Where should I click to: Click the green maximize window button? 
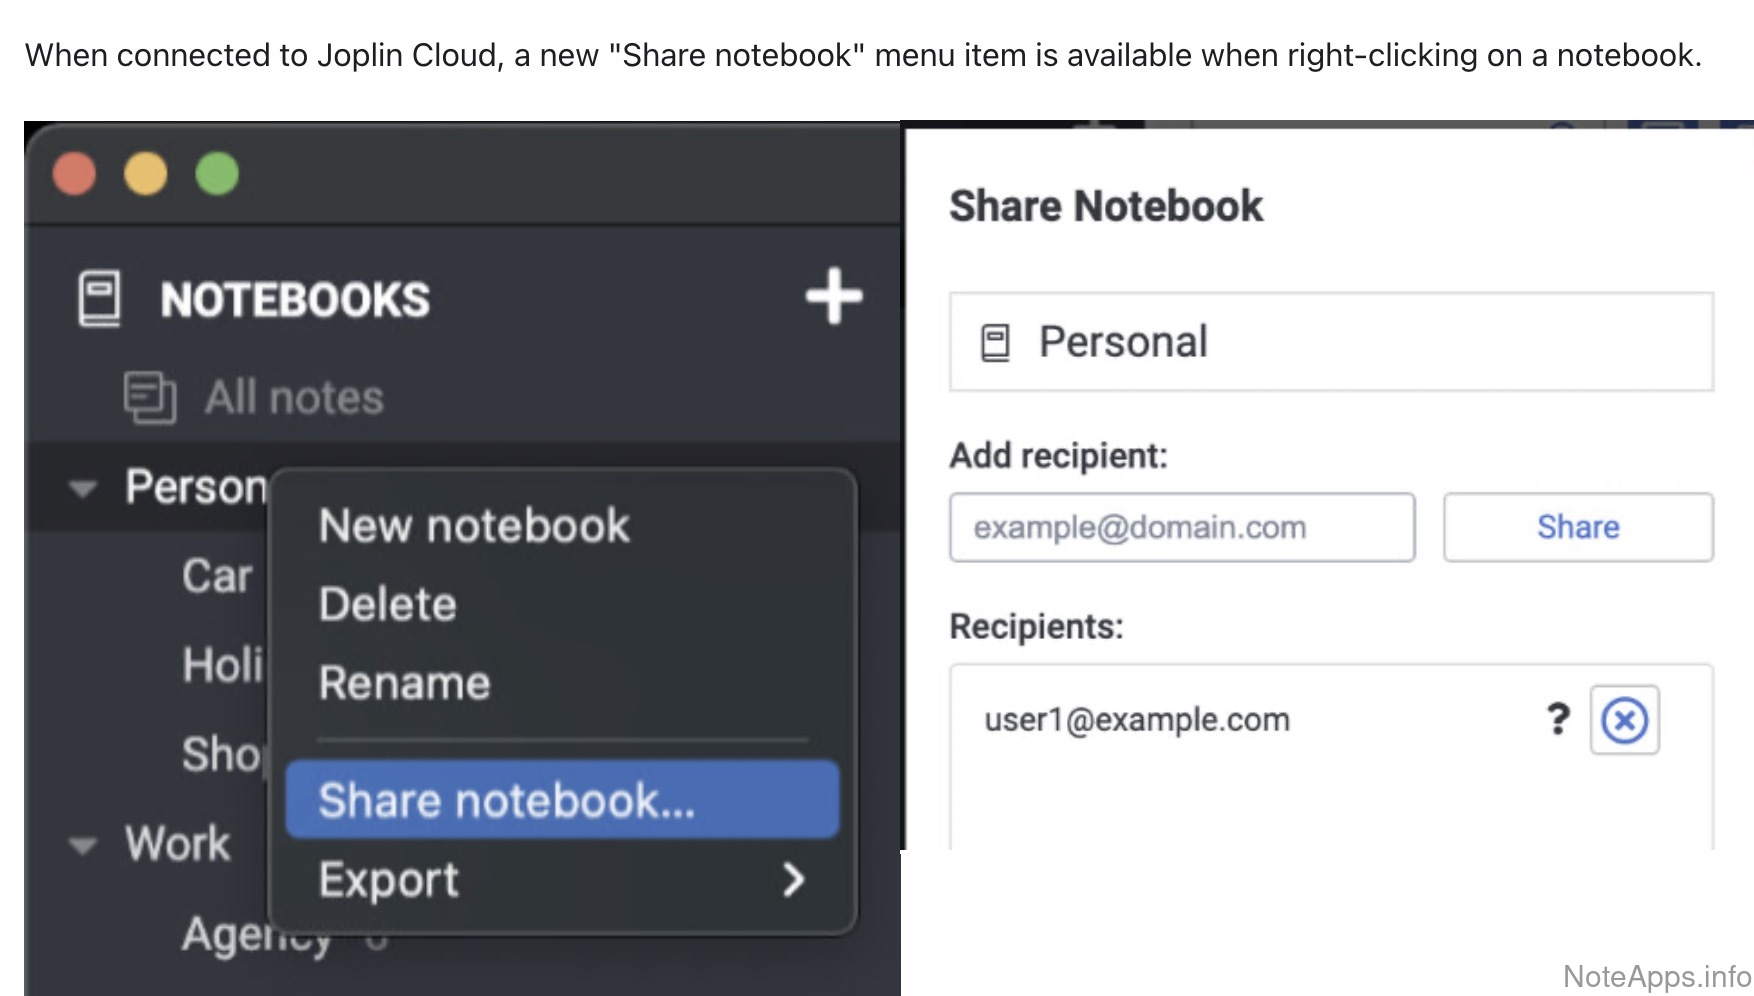pyautogui.click(x=217, y=174)
